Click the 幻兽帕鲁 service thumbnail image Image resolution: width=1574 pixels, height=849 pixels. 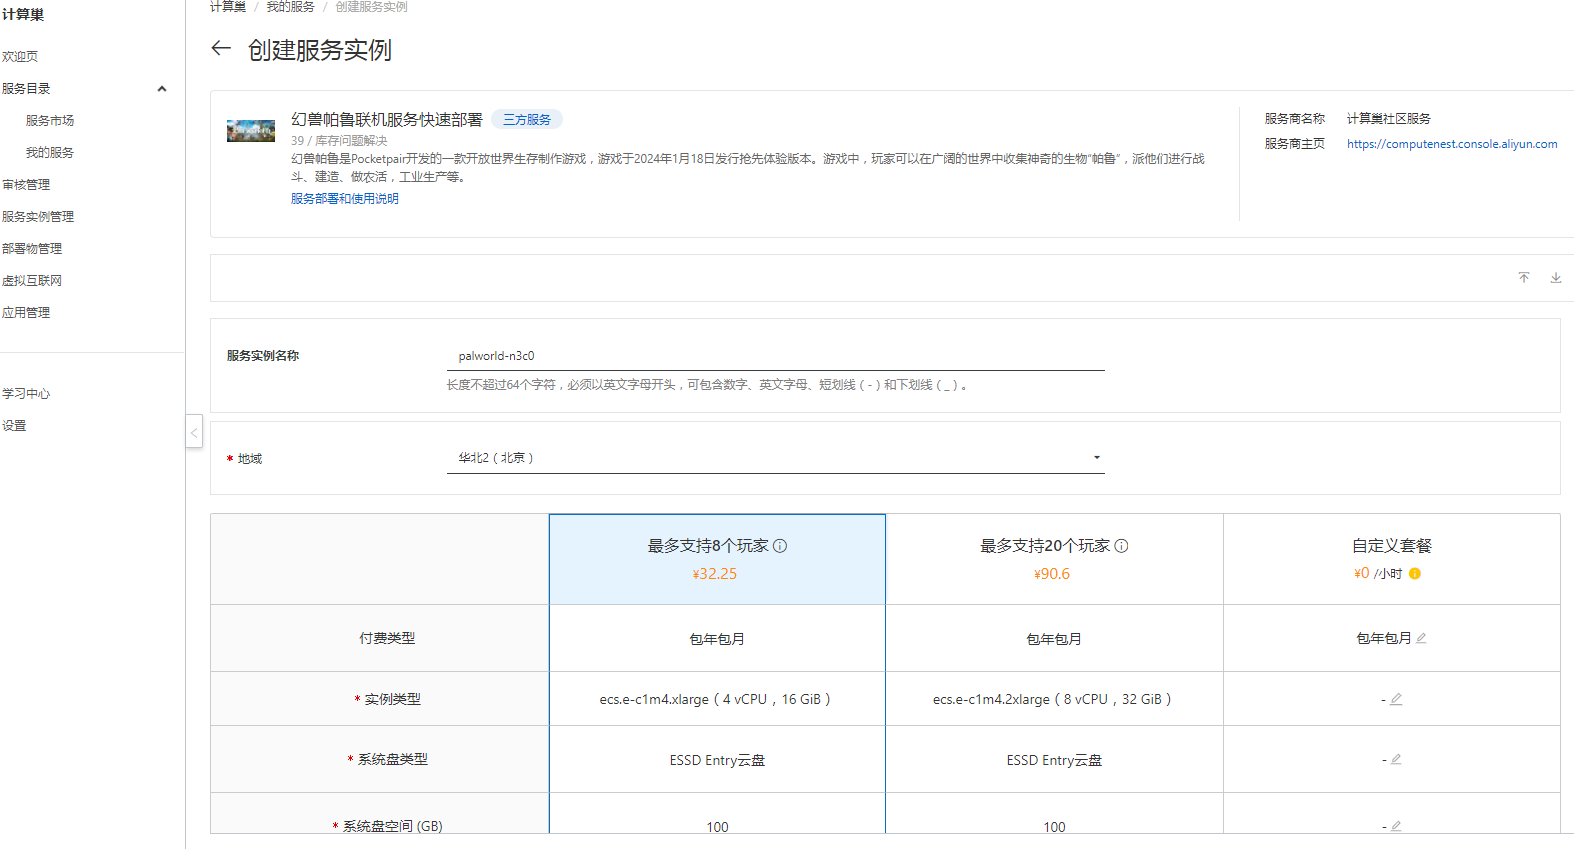click(x=251, y=131)
